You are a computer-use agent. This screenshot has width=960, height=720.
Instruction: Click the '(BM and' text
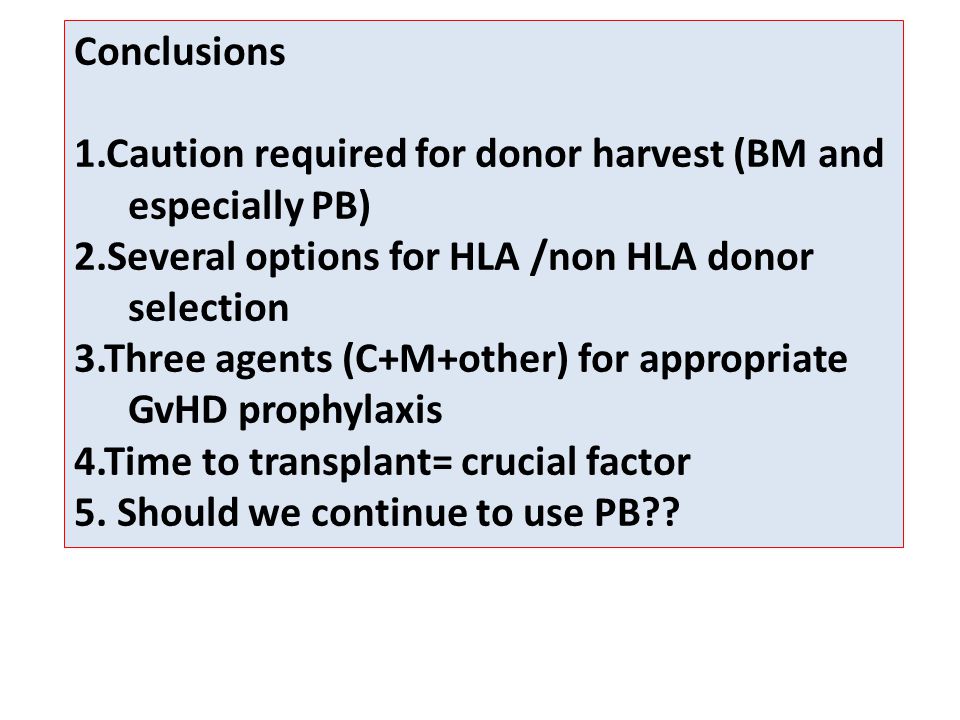click(x=808, y=154)
